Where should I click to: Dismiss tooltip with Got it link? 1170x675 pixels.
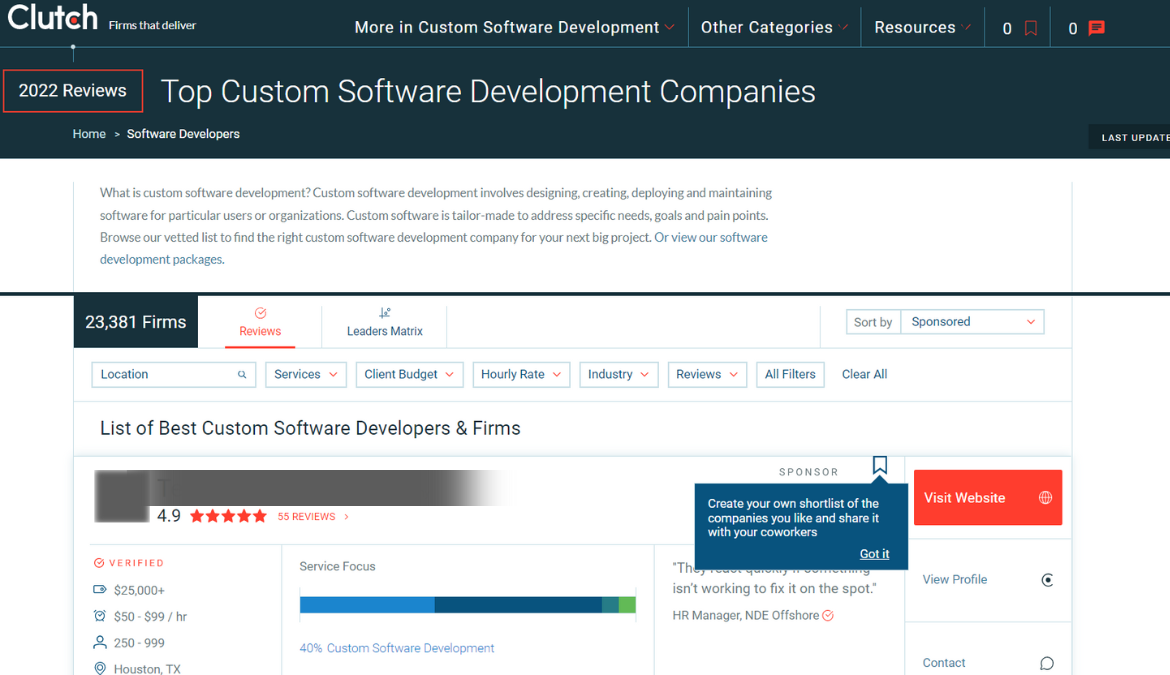click(874, 554)
